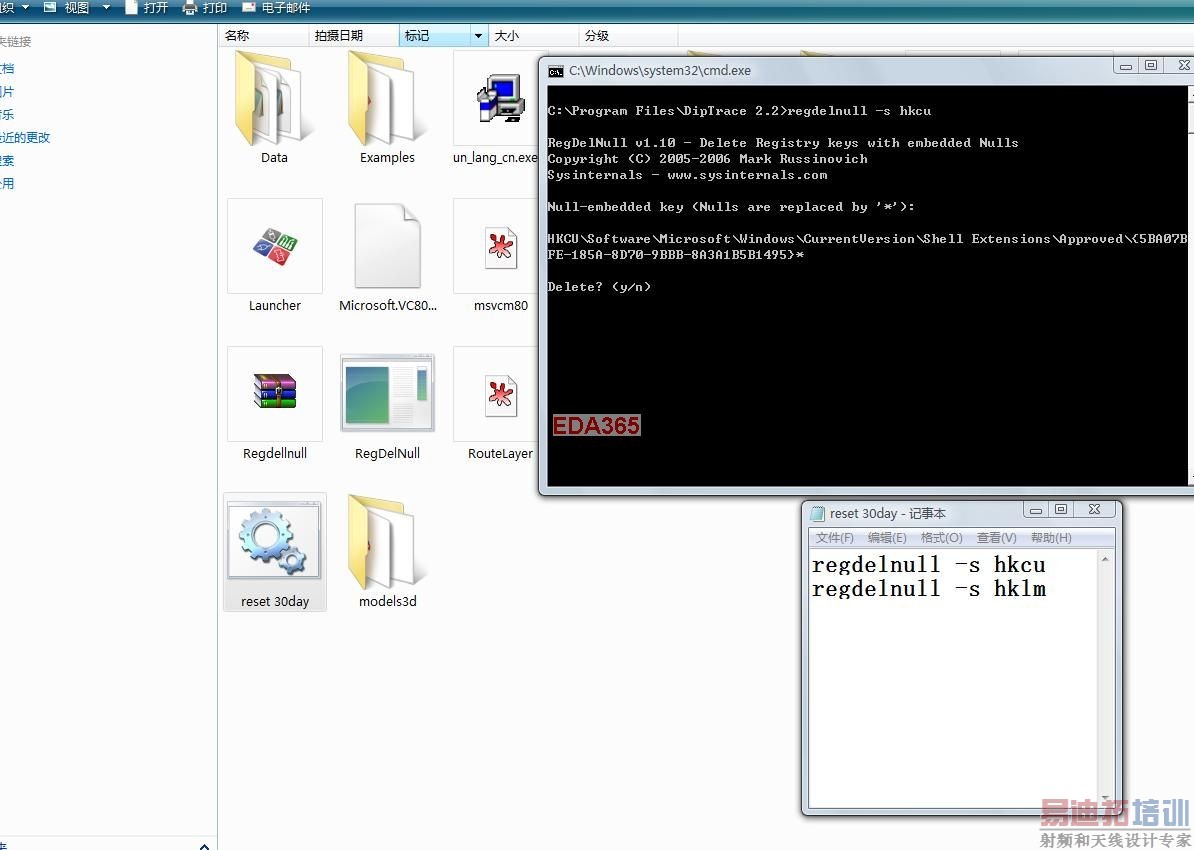
Task: Open Notepad 帮助(H) menu
Action: (x=1051, y=538)
